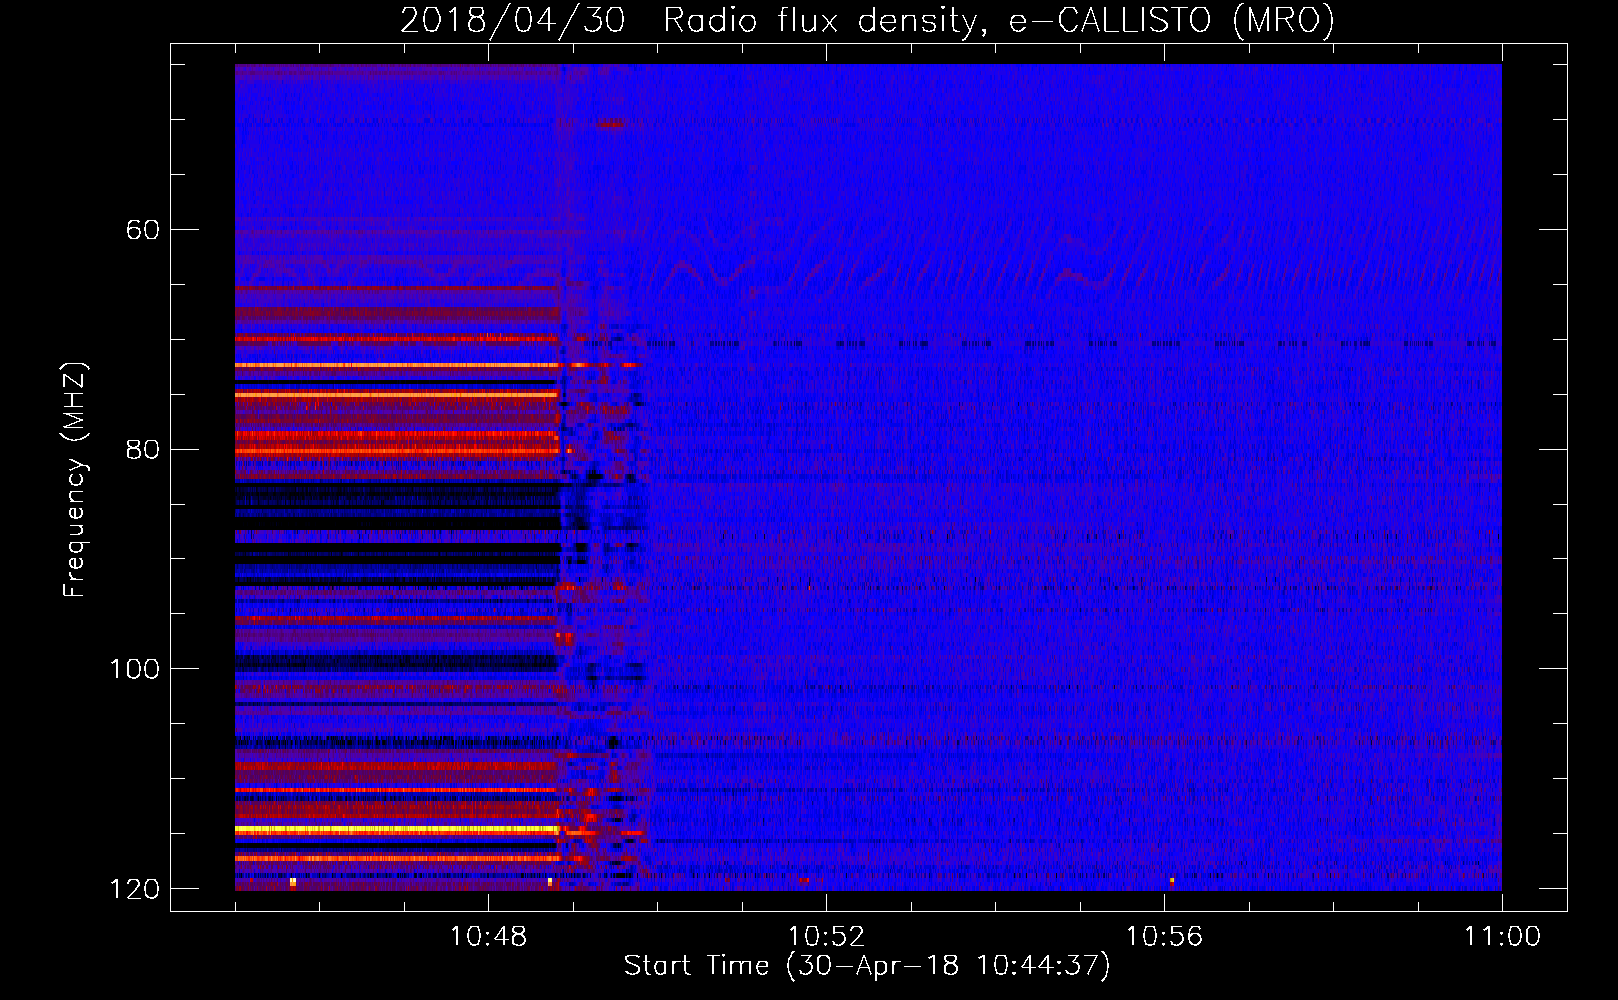Click the "Start Time (30-Apr-18 10:44:37)" label

[x=867, y=966]
